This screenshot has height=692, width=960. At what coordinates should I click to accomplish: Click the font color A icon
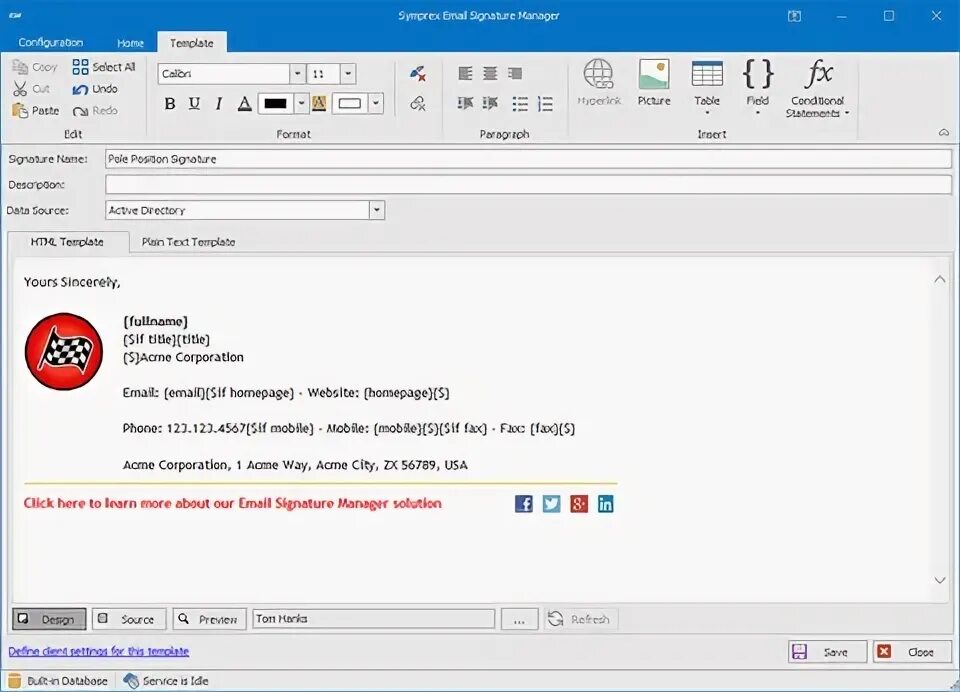tap(244, 103)
